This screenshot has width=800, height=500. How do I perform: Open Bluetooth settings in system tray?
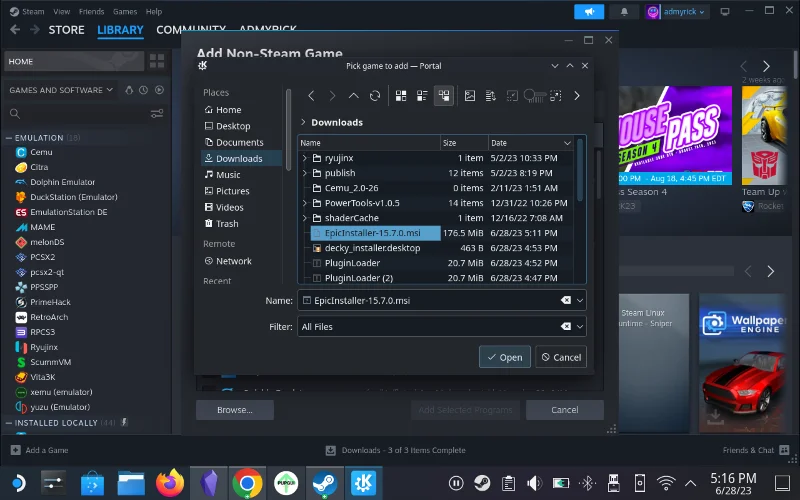(587, 483)
